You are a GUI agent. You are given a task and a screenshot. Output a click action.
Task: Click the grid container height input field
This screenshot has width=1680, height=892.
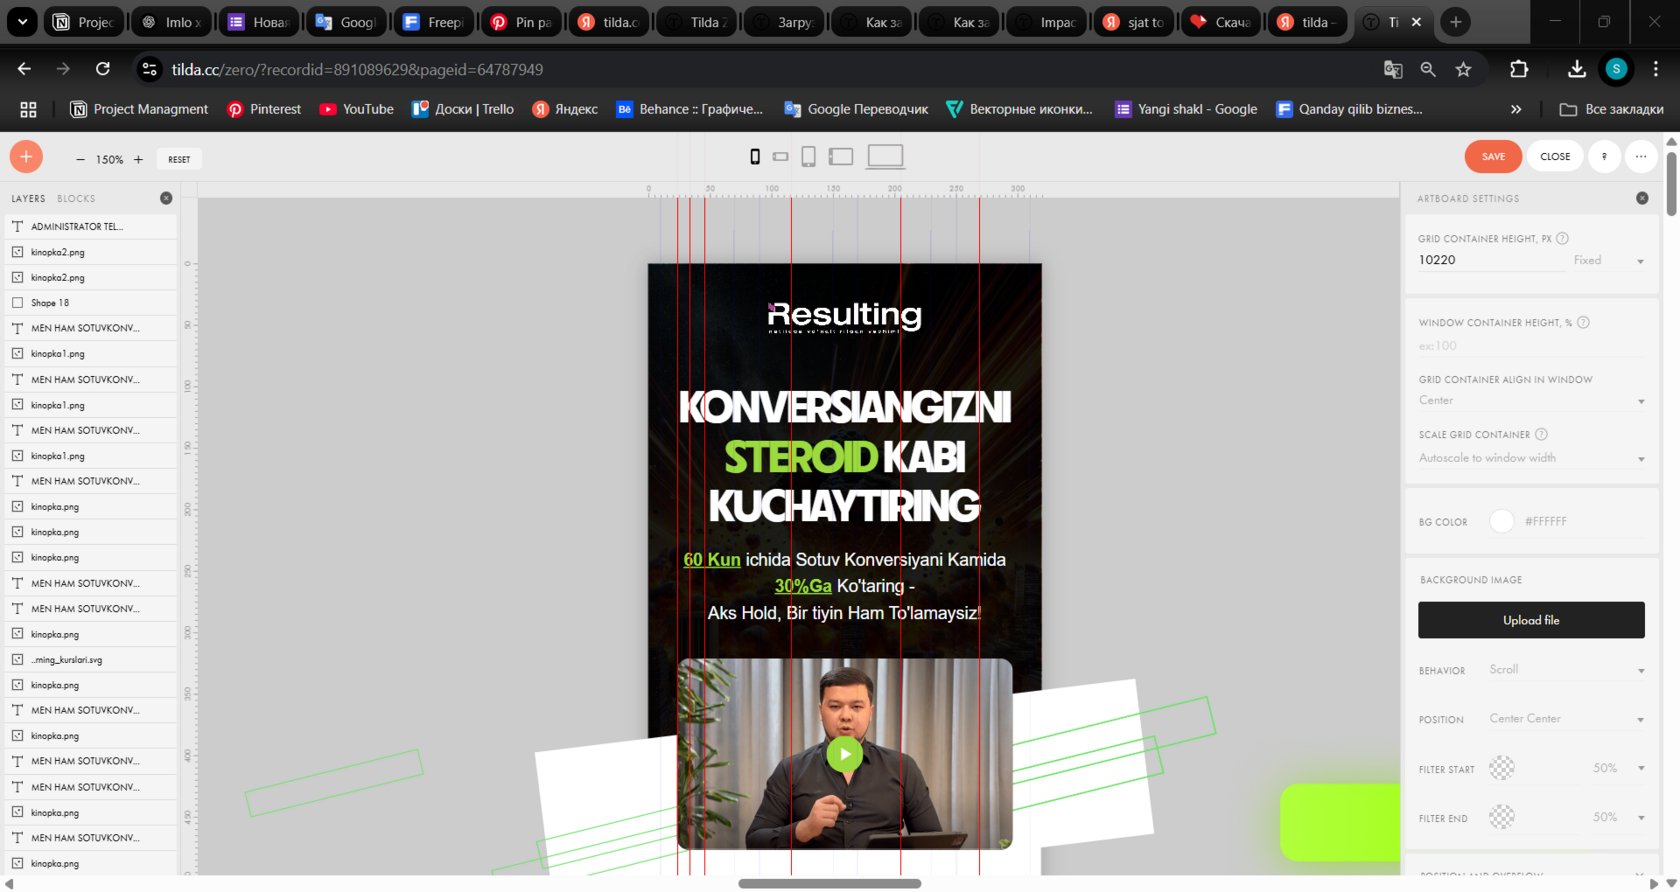point(1488,260)
